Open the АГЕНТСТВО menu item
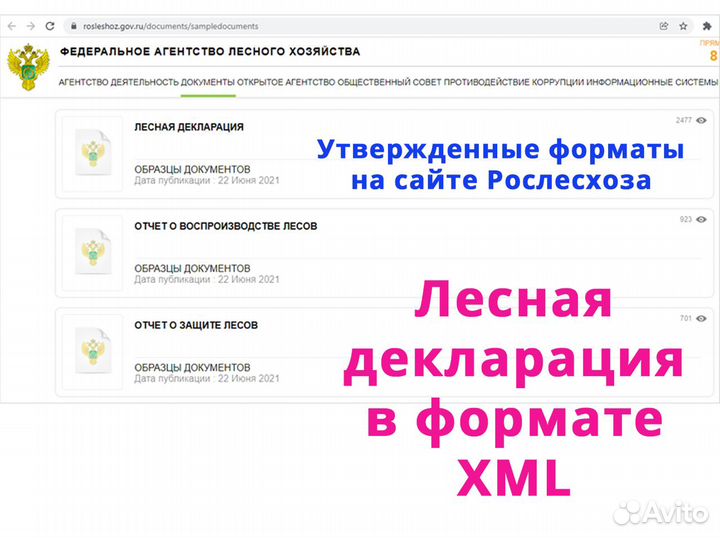720x538 pixels. (x=83, y=82)
